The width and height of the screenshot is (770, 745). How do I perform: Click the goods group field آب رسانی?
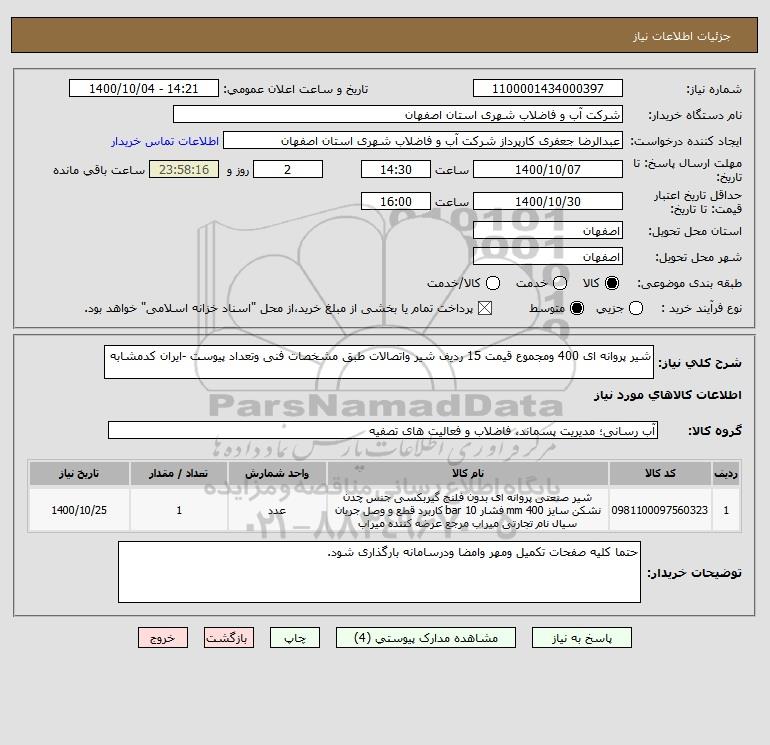pos(383,430)
